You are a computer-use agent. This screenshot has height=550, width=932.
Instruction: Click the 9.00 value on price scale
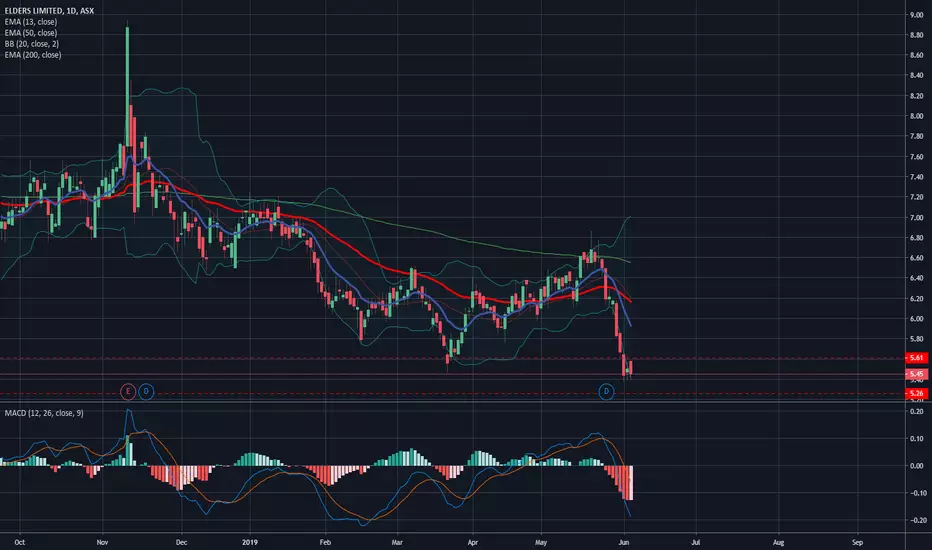point(916,15)
